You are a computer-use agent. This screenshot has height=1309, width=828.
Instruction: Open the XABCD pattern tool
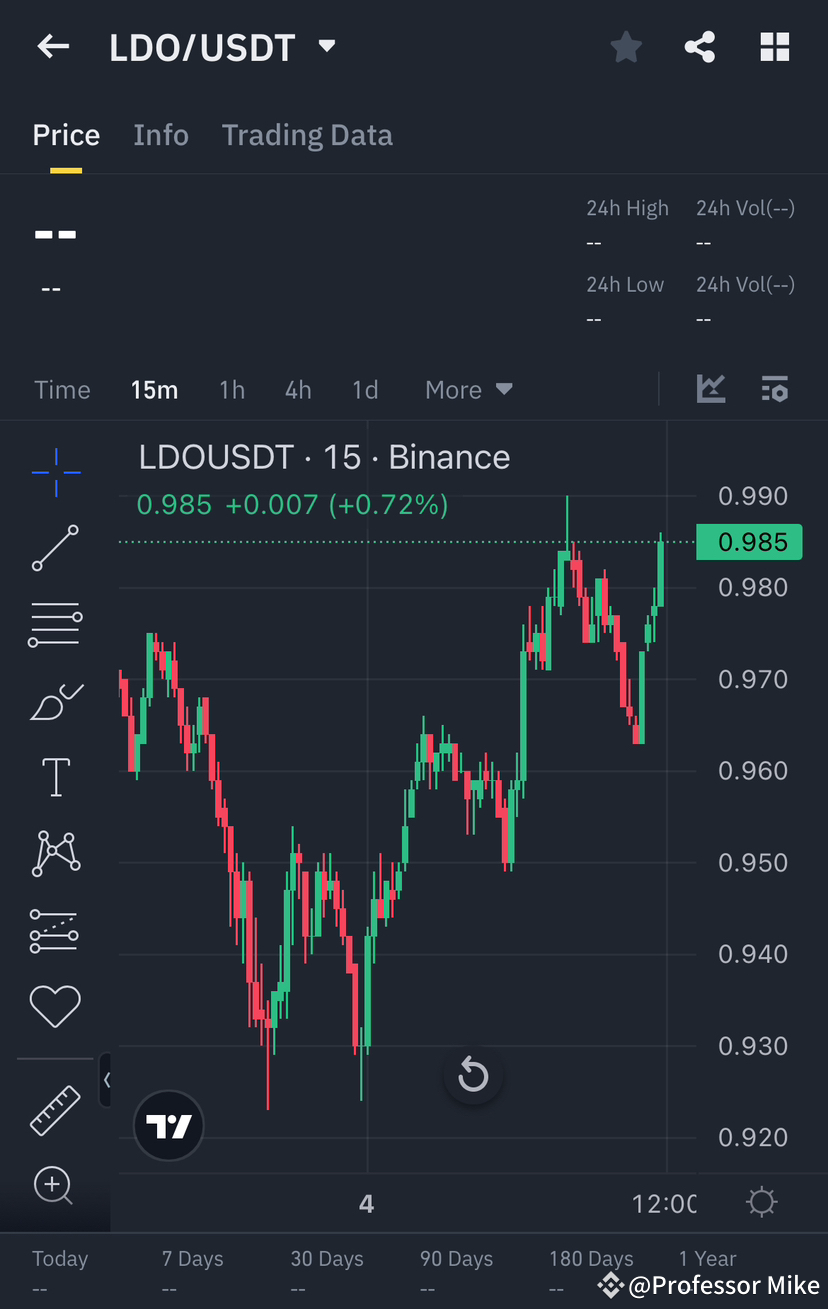(55, 853)
